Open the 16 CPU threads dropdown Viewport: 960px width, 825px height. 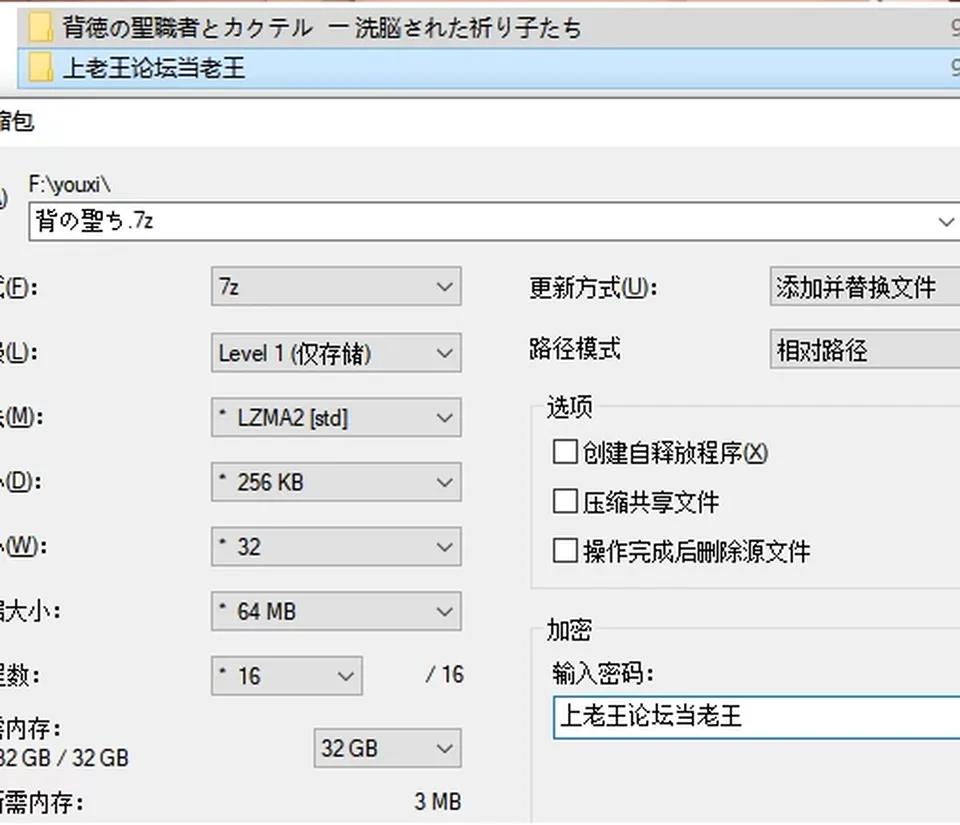coord(287,676)
